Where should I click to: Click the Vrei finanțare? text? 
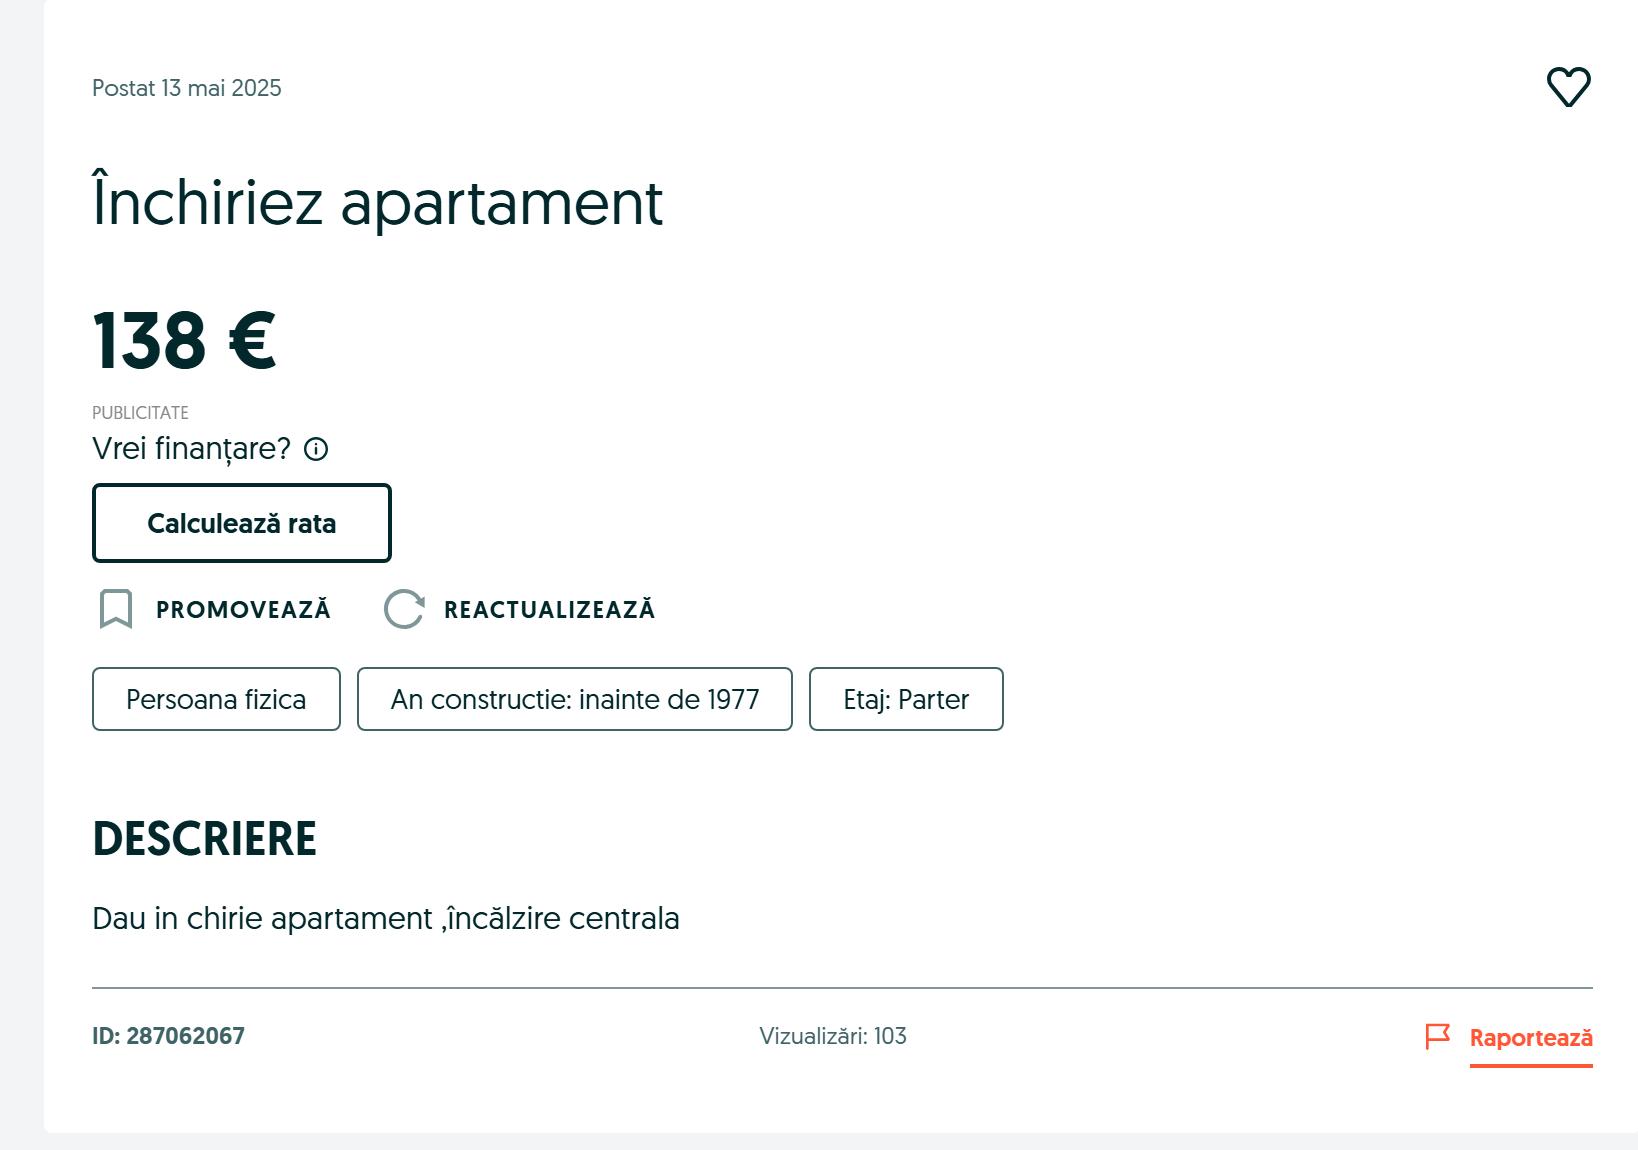click(191, 449)
